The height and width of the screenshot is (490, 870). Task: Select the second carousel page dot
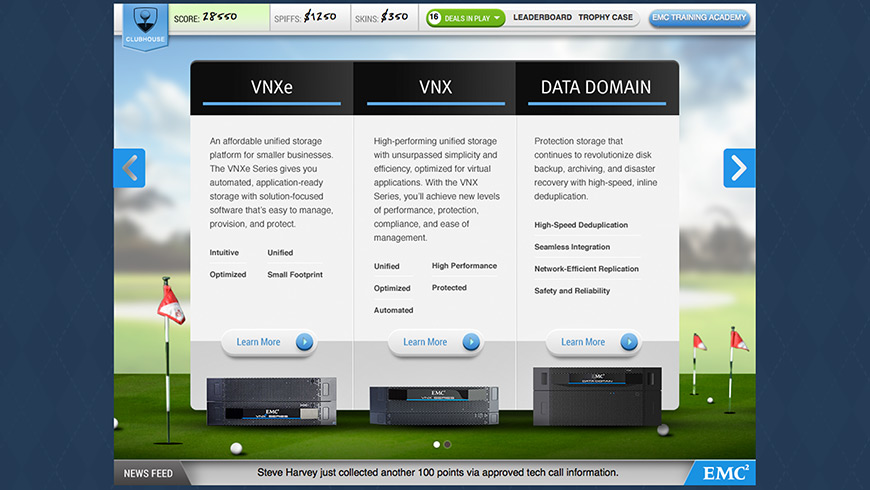tap(448, 444)
